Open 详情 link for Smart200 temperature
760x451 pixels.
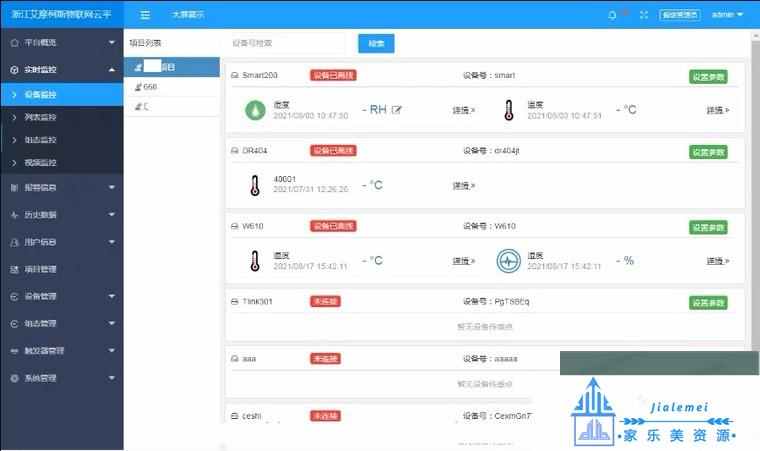[x=718, y=111]
